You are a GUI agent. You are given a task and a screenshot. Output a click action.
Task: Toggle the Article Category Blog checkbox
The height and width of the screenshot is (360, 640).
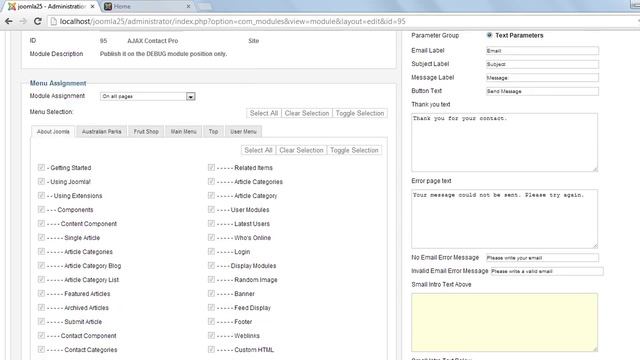pyautogui.click(x=41, y=265)
